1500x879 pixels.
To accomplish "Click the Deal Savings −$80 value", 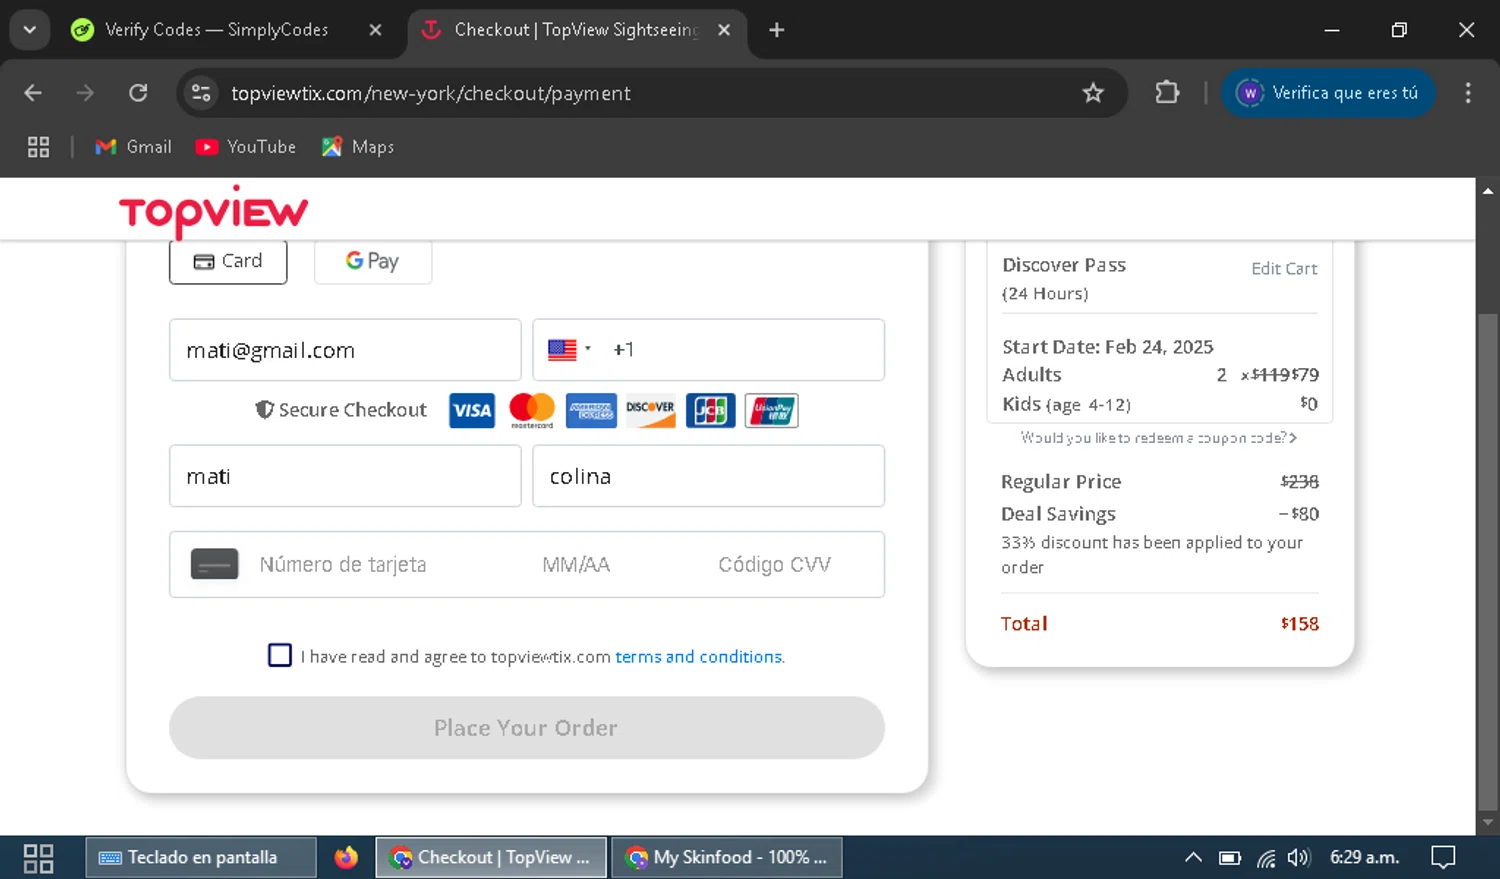I will tap(1299, 514).
